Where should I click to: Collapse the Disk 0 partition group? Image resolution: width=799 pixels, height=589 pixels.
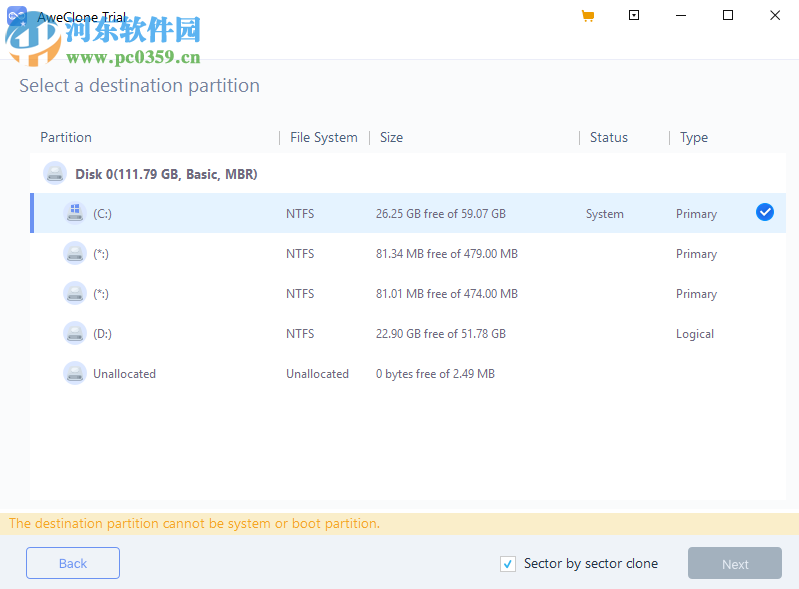(x=166, y=174)
